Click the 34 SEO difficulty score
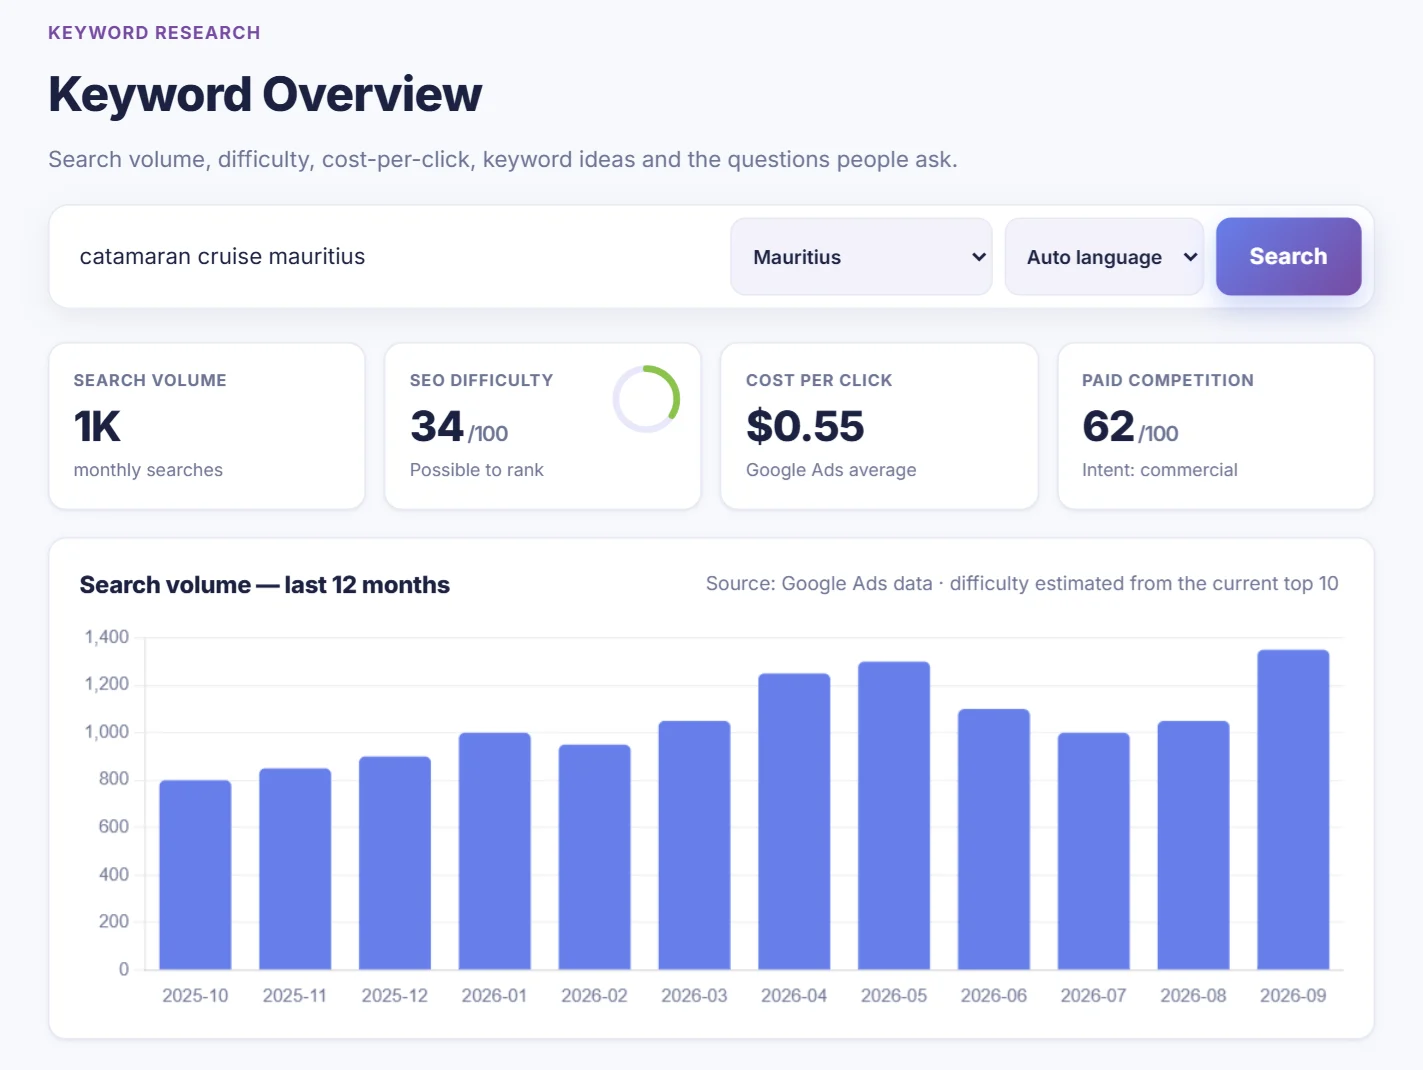The height and width of the screenshot is (1070, 1423). click(437, 427)
